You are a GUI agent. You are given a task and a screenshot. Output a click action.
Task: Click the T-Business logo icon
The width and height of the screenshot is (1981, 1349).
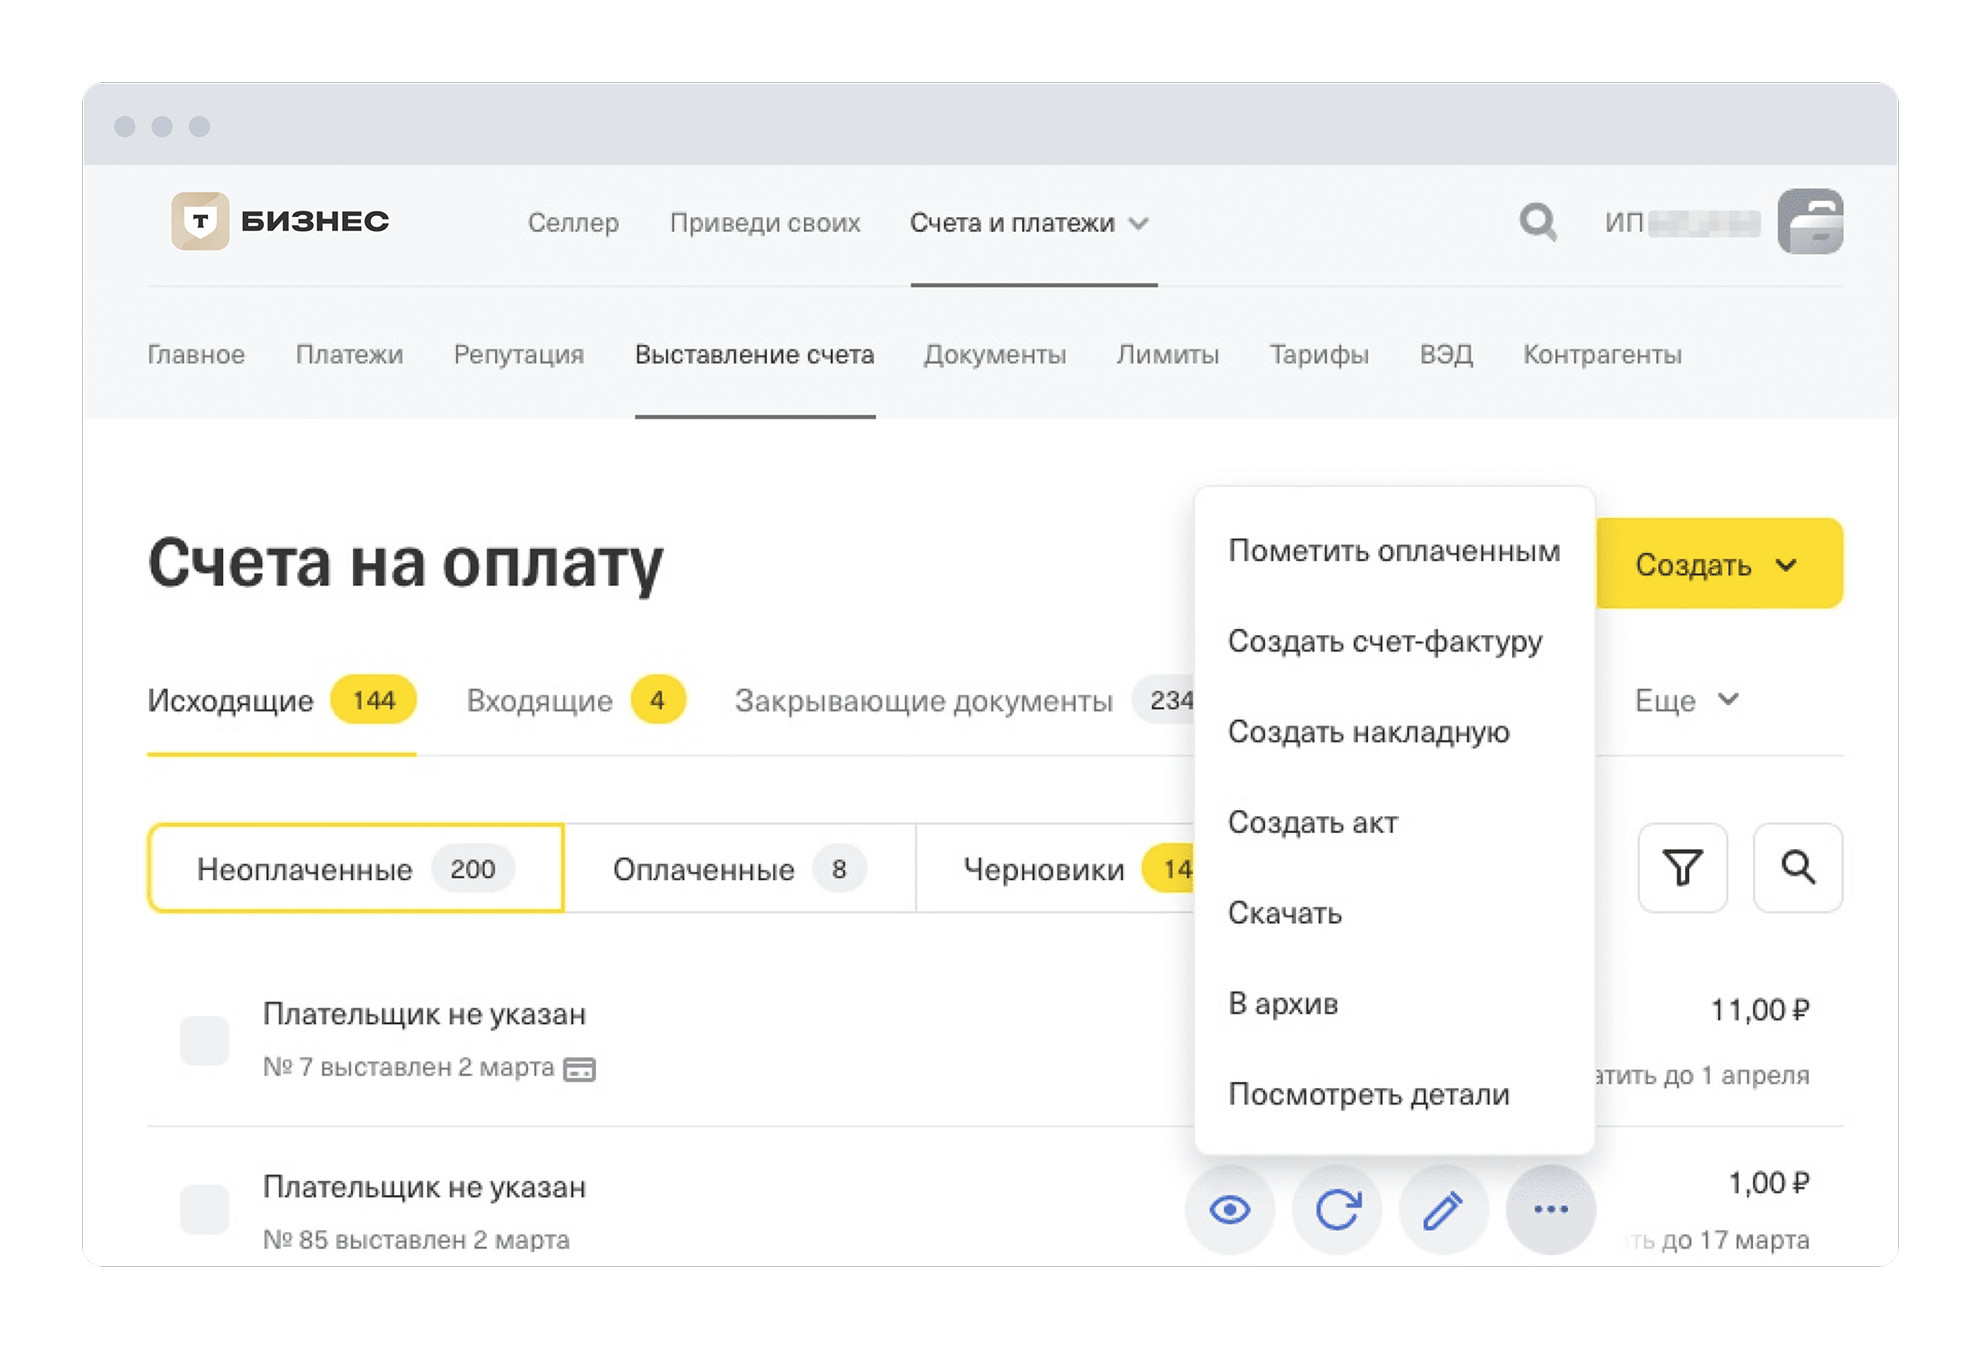[x=200, y=221]
